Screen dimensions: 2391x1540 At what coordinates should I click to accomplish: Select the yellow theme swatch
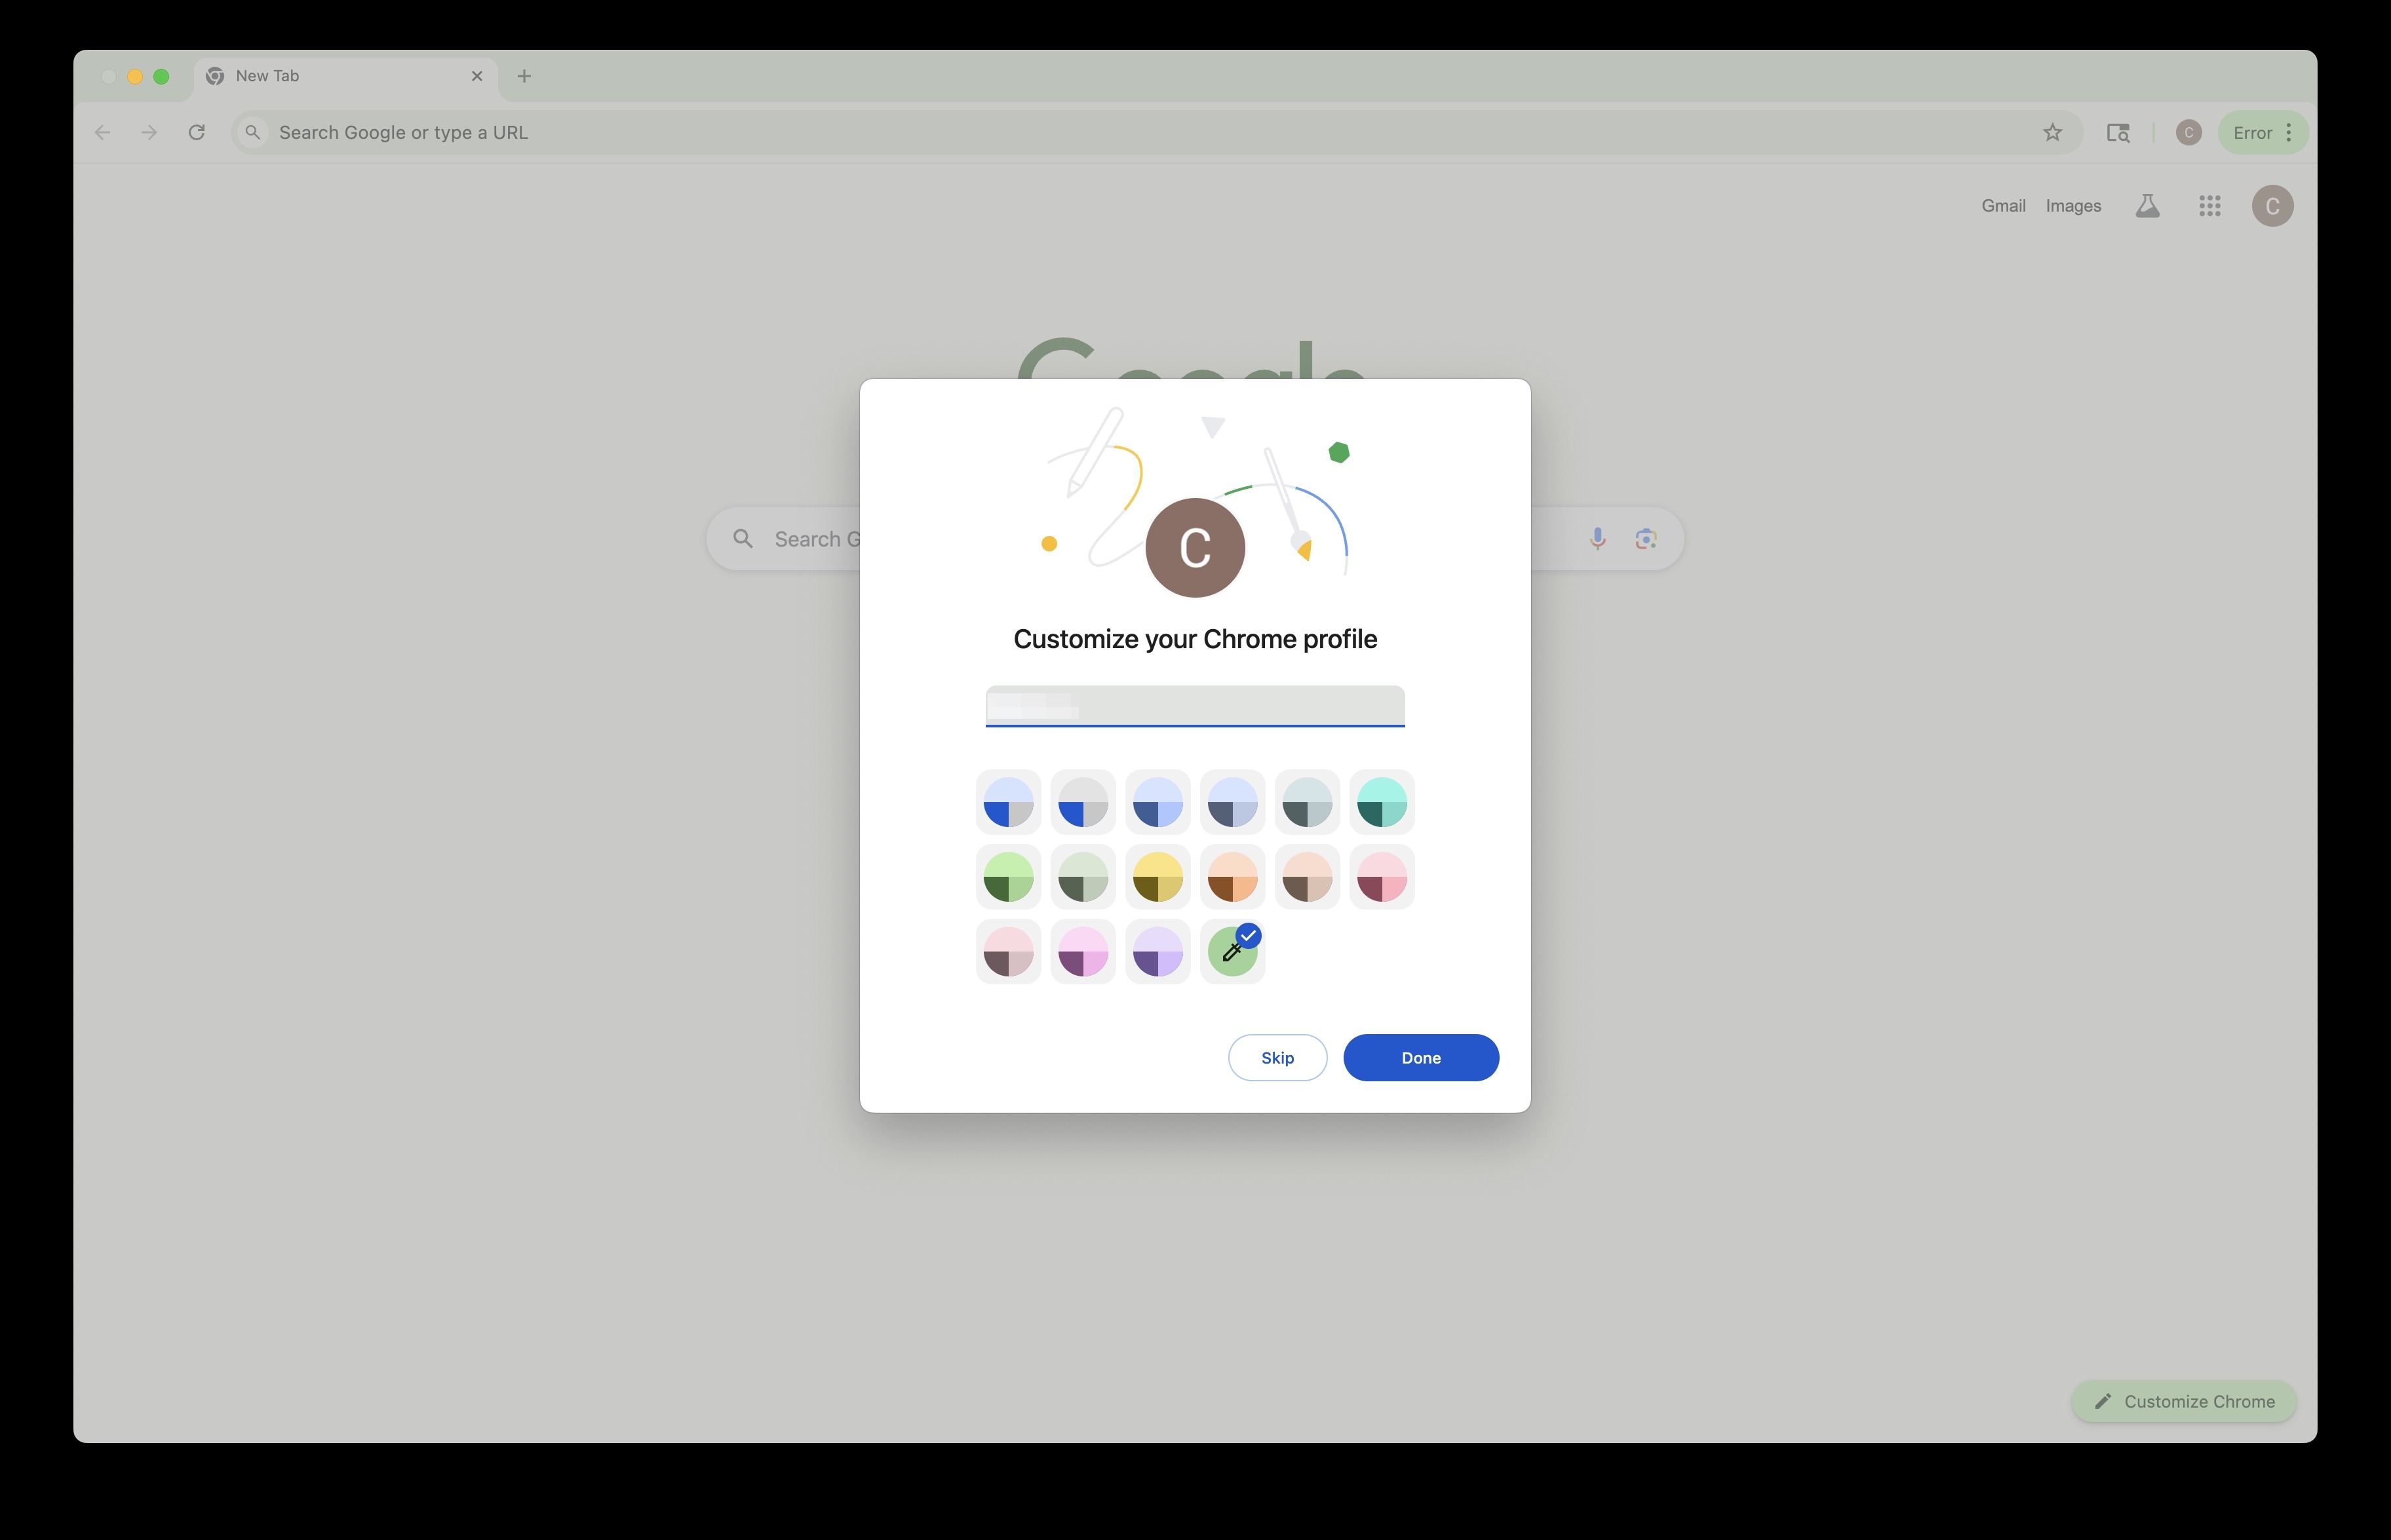pyautogui.click(x=1158, y=877)
